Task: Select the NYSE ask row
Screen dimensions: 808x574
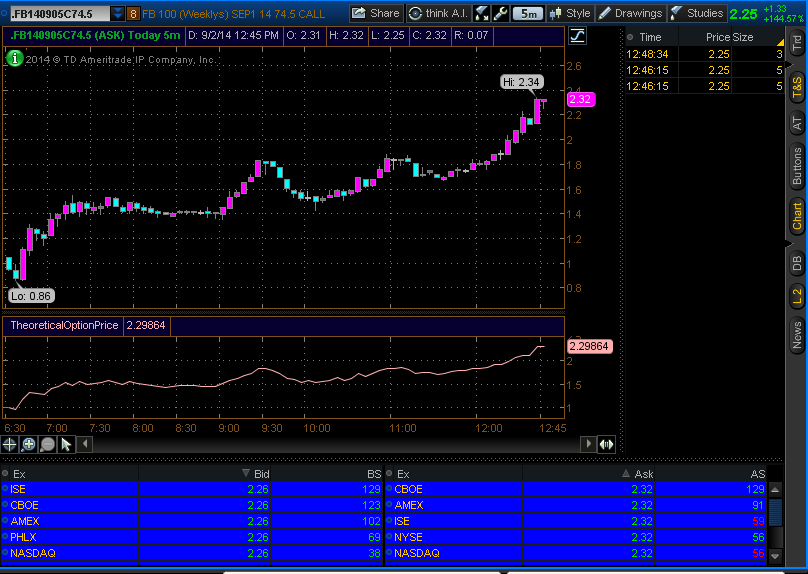Action: [576, 537]
